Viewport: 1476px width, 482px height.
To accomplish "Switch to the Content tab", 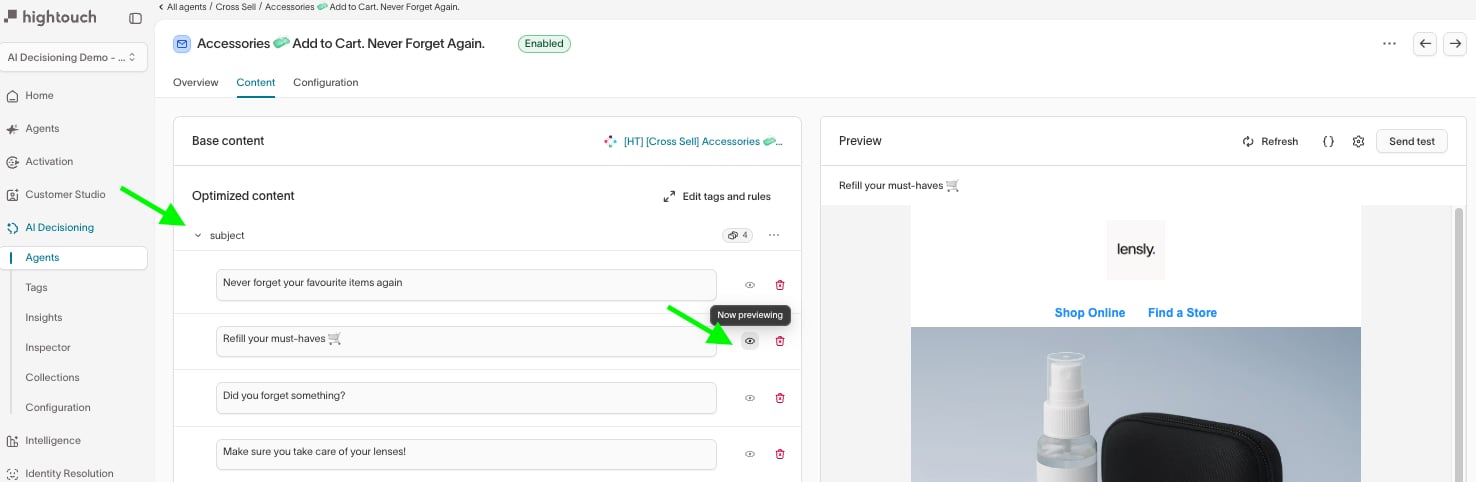I will 256,82.
